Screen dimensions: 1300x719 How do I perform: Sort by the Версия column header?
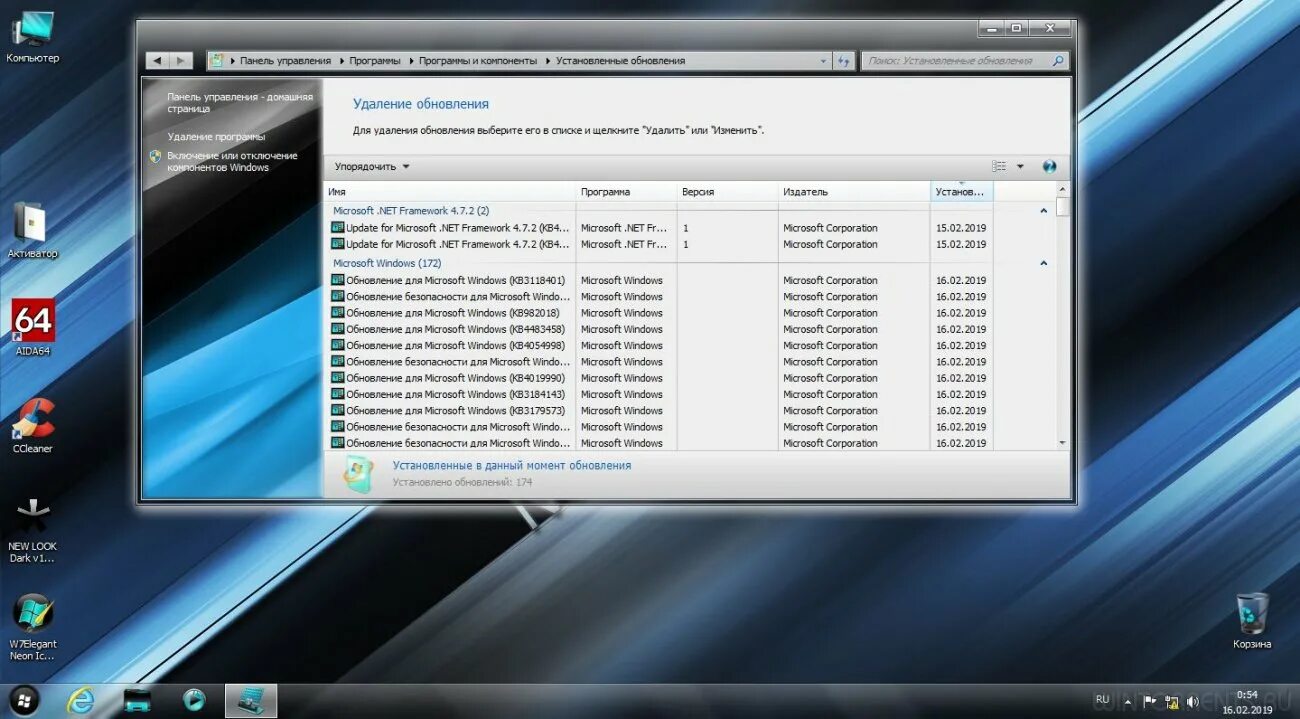coord(728,192)
